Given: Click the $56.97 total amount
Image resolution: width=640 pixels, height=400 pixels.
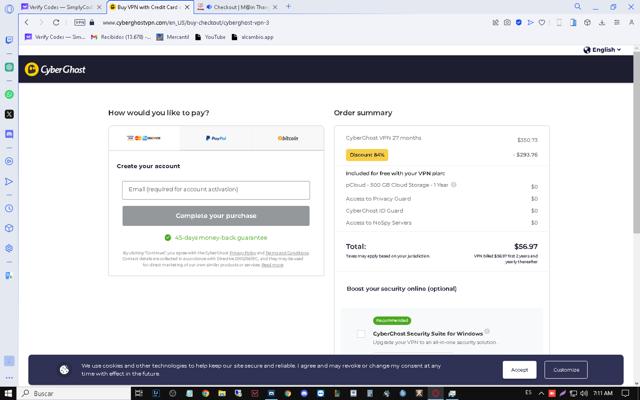Looking at the screenshot, I should pos(526,247).
